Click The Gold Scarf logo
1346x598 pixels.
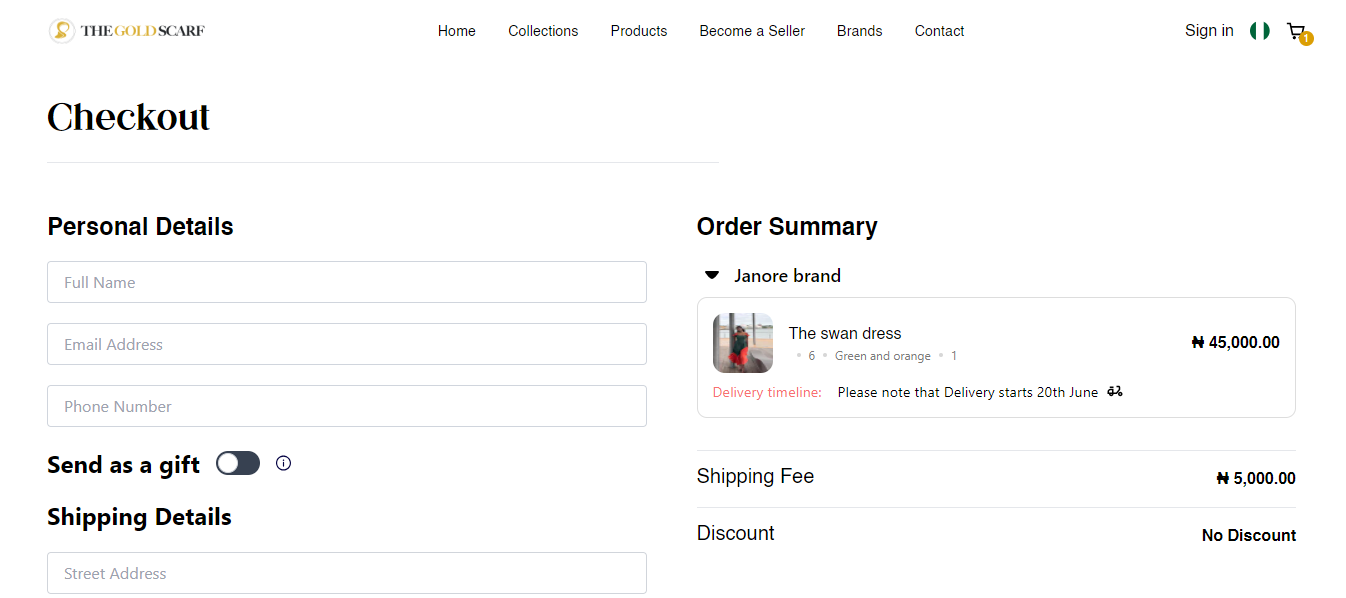coord(127,31)
